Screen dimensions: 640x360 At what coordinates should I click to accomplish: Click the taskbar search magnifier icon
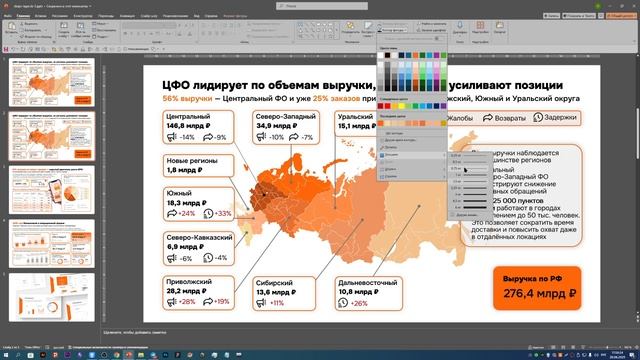(18, 355)
